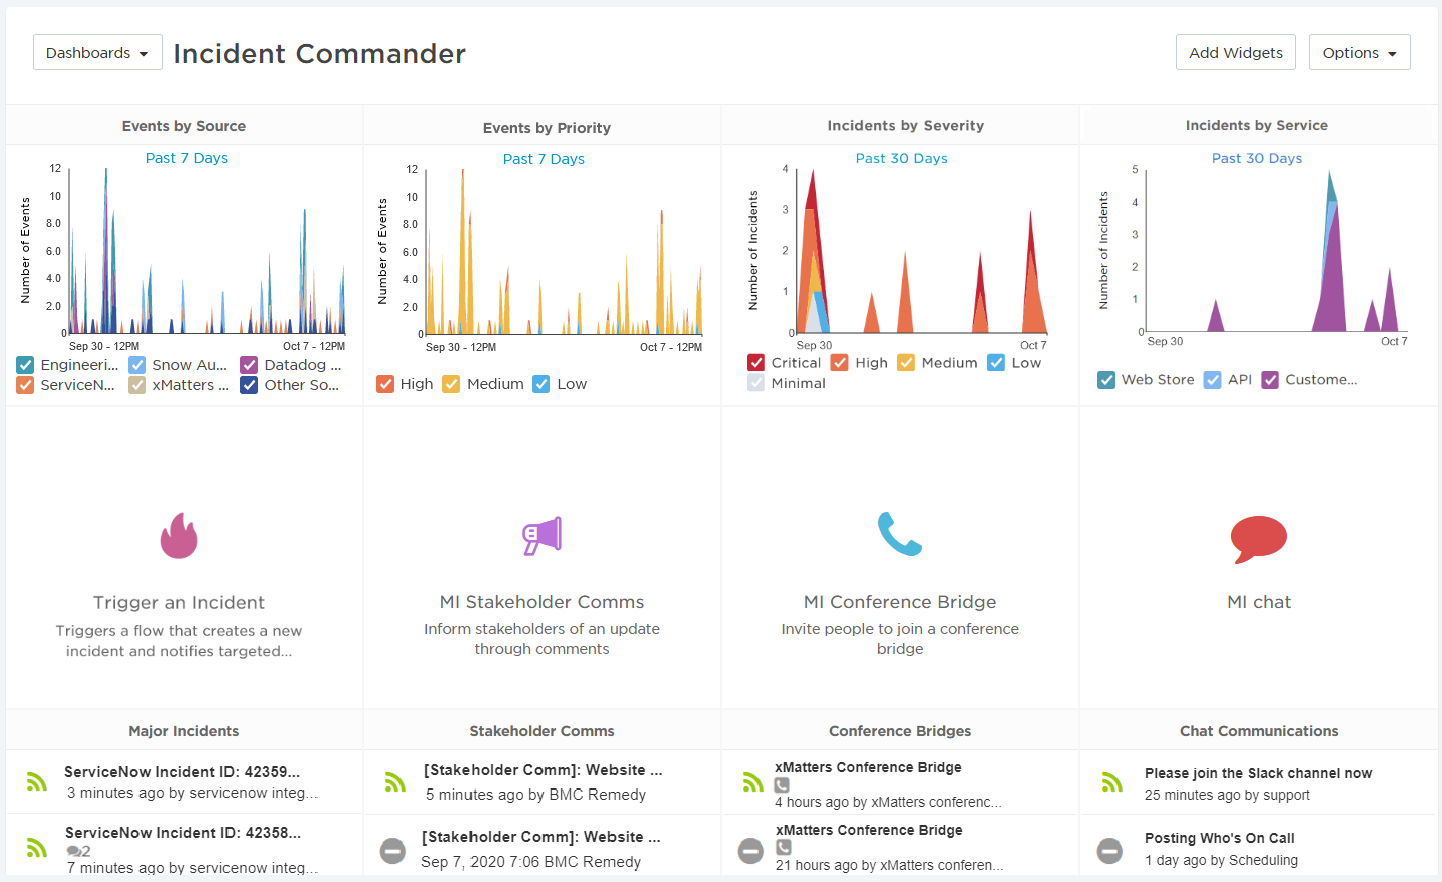This screenshot has height=882, width=1442.
Task: Click the gray status icon on Posting Who's On Call
Action: 1110,851
